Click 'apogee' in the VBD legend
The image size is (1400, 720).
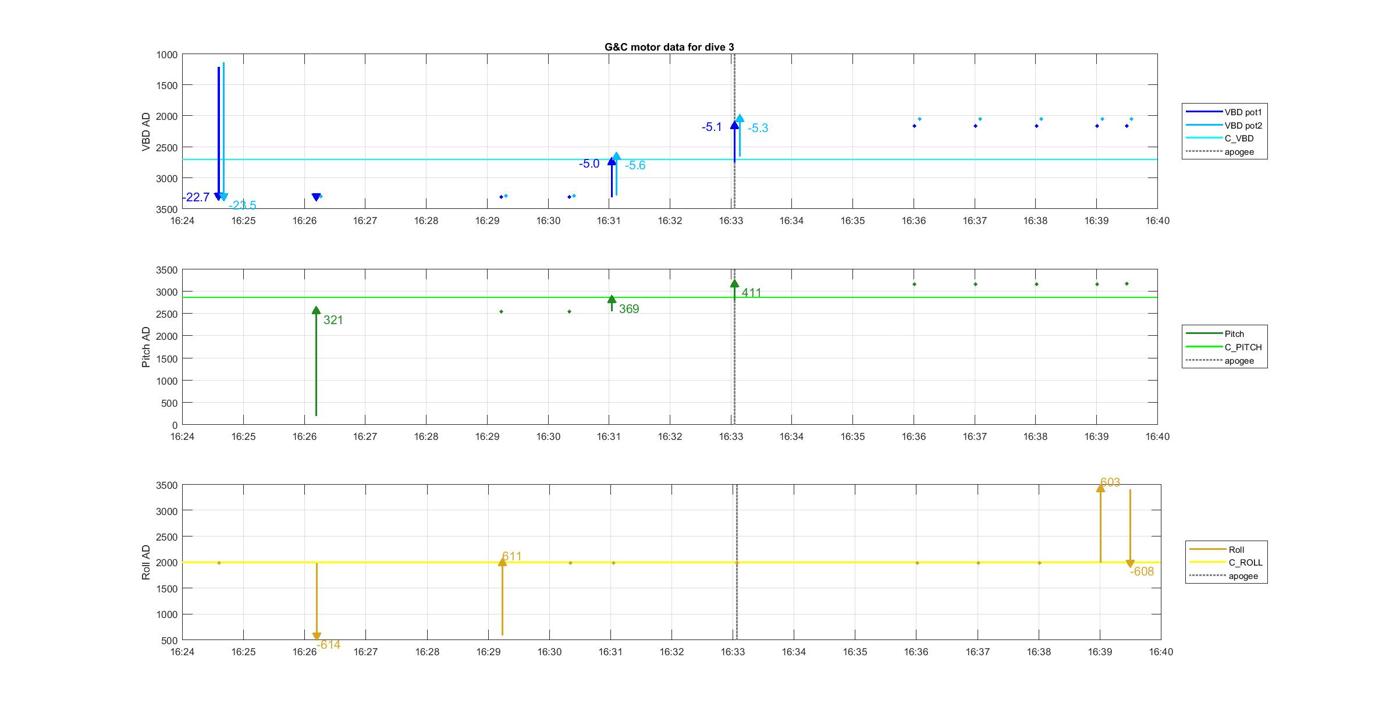(x=1239, y=152)
